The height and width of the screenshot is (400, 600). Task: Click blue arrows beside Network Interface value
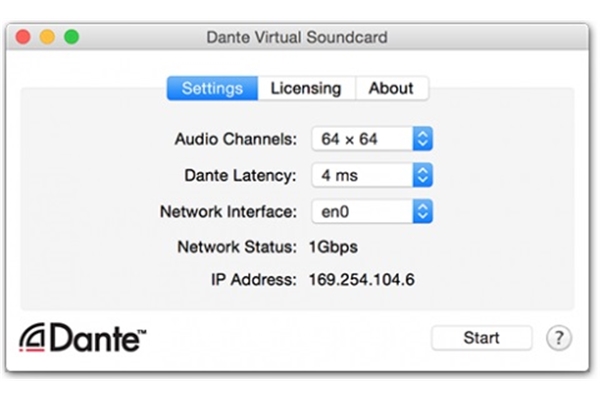422,211
